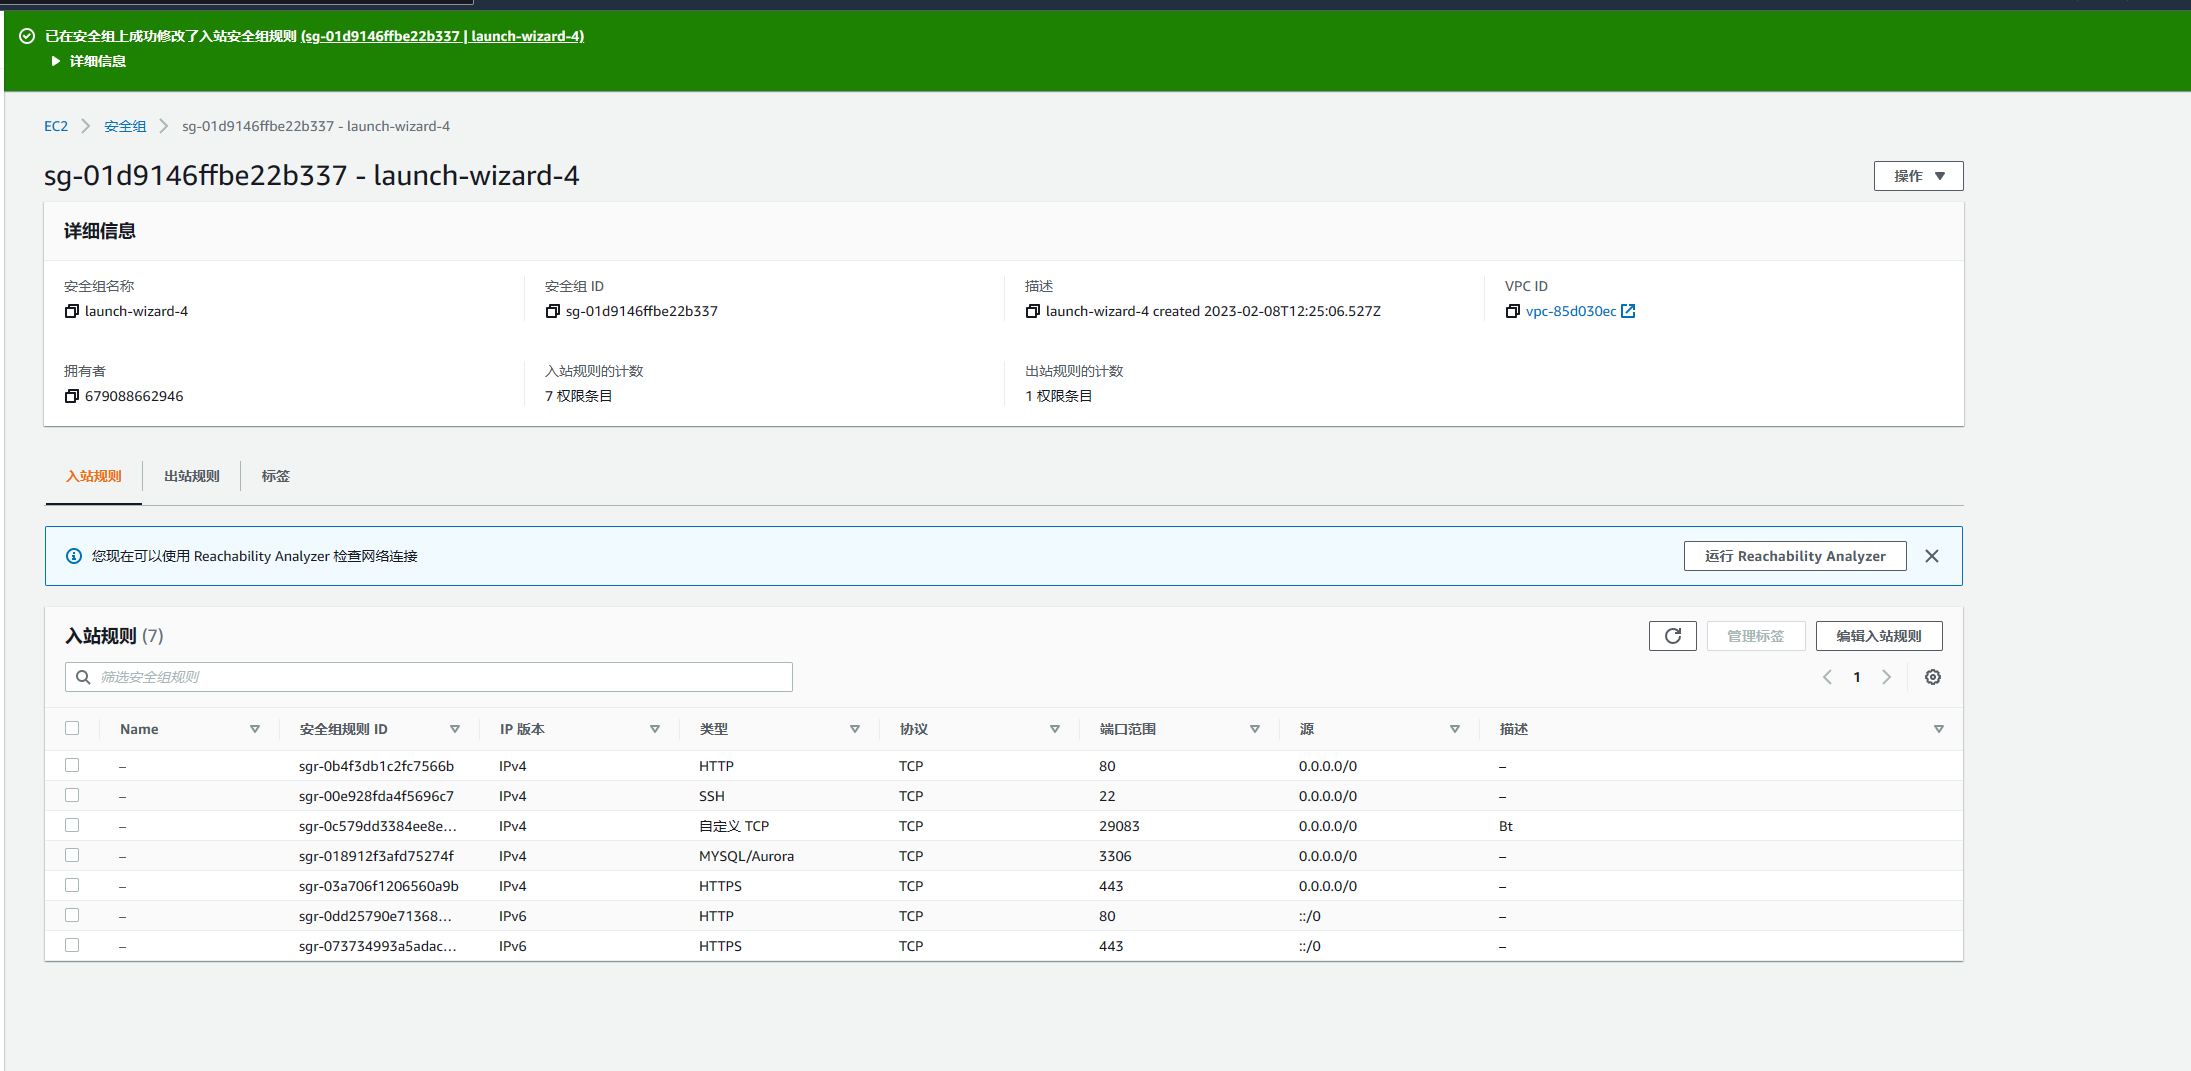This screenshot has height=1071, width=2191.
Task: Open security group link in success banner
Action: pyautogui.click(x=442, y=36)
